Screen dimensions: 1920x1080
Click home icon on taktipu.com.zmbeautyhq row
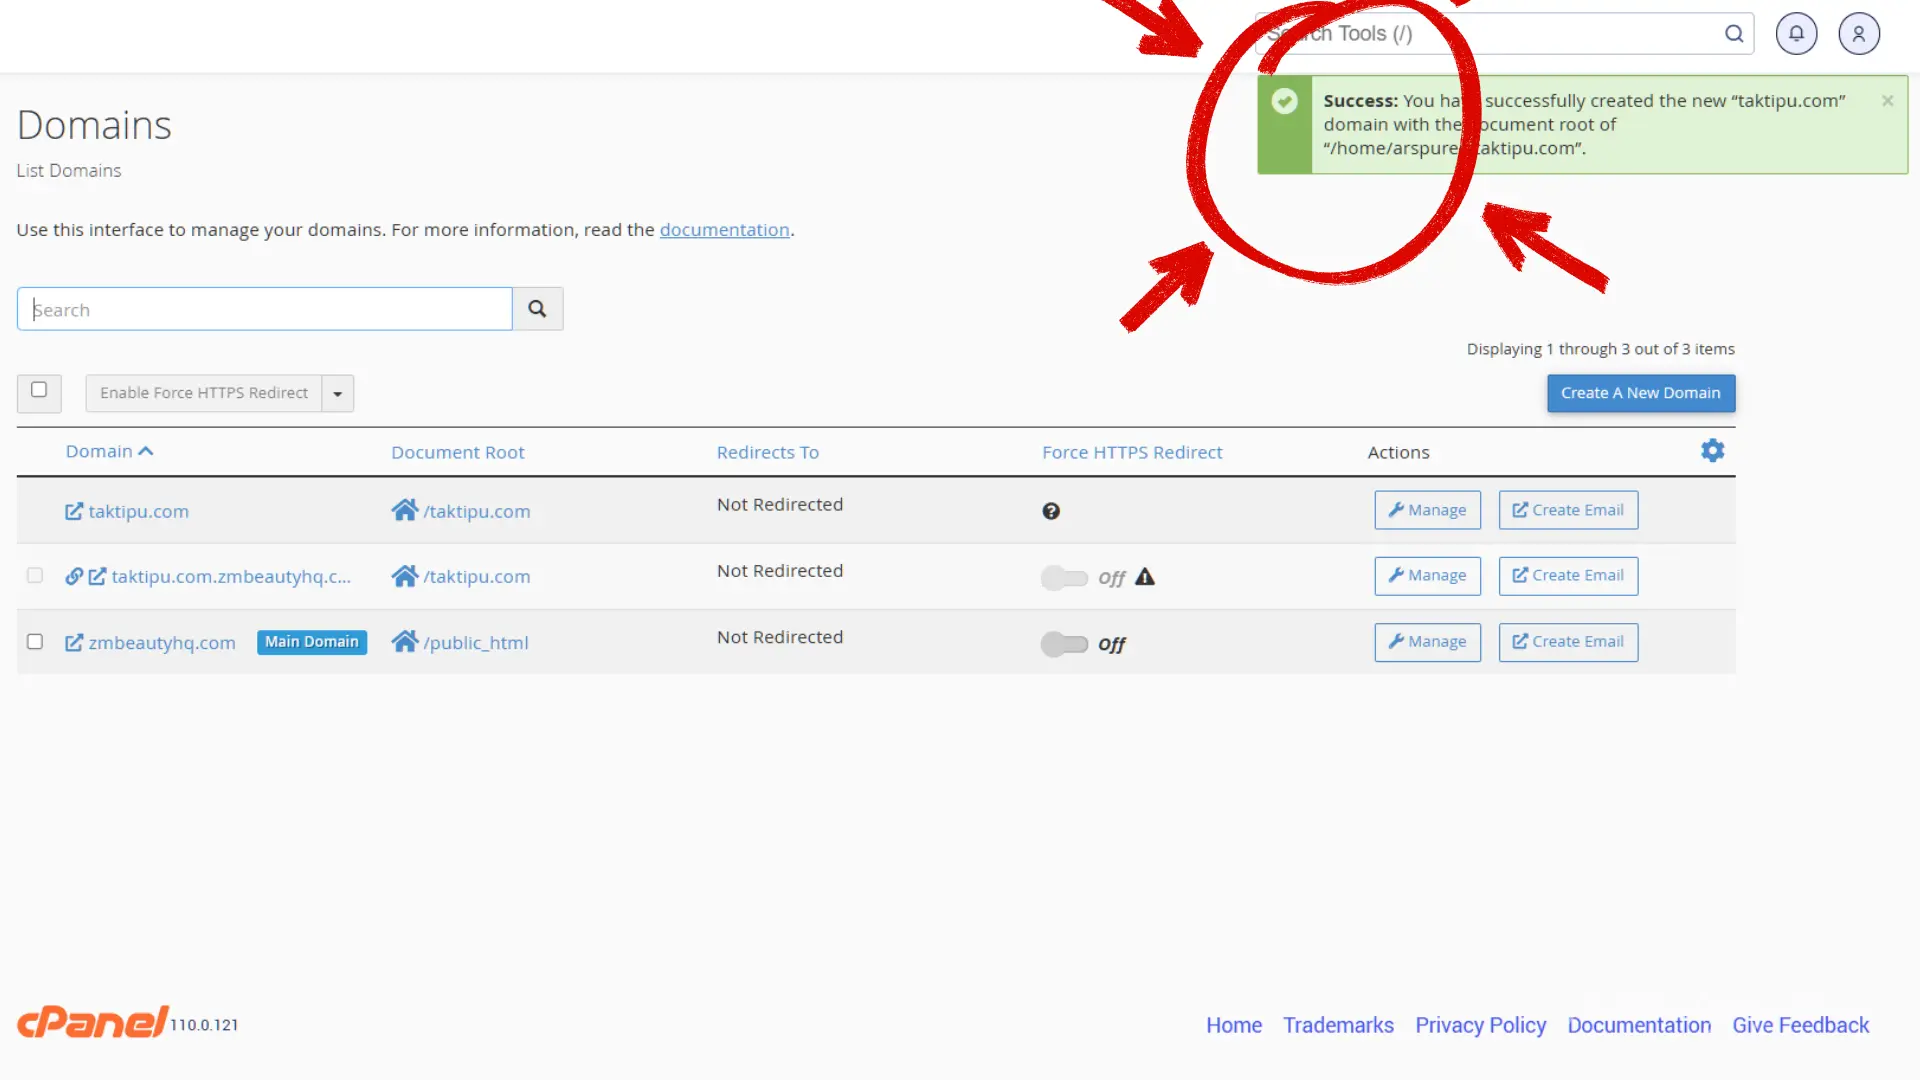pyautogui.click(x=405, y=576)
